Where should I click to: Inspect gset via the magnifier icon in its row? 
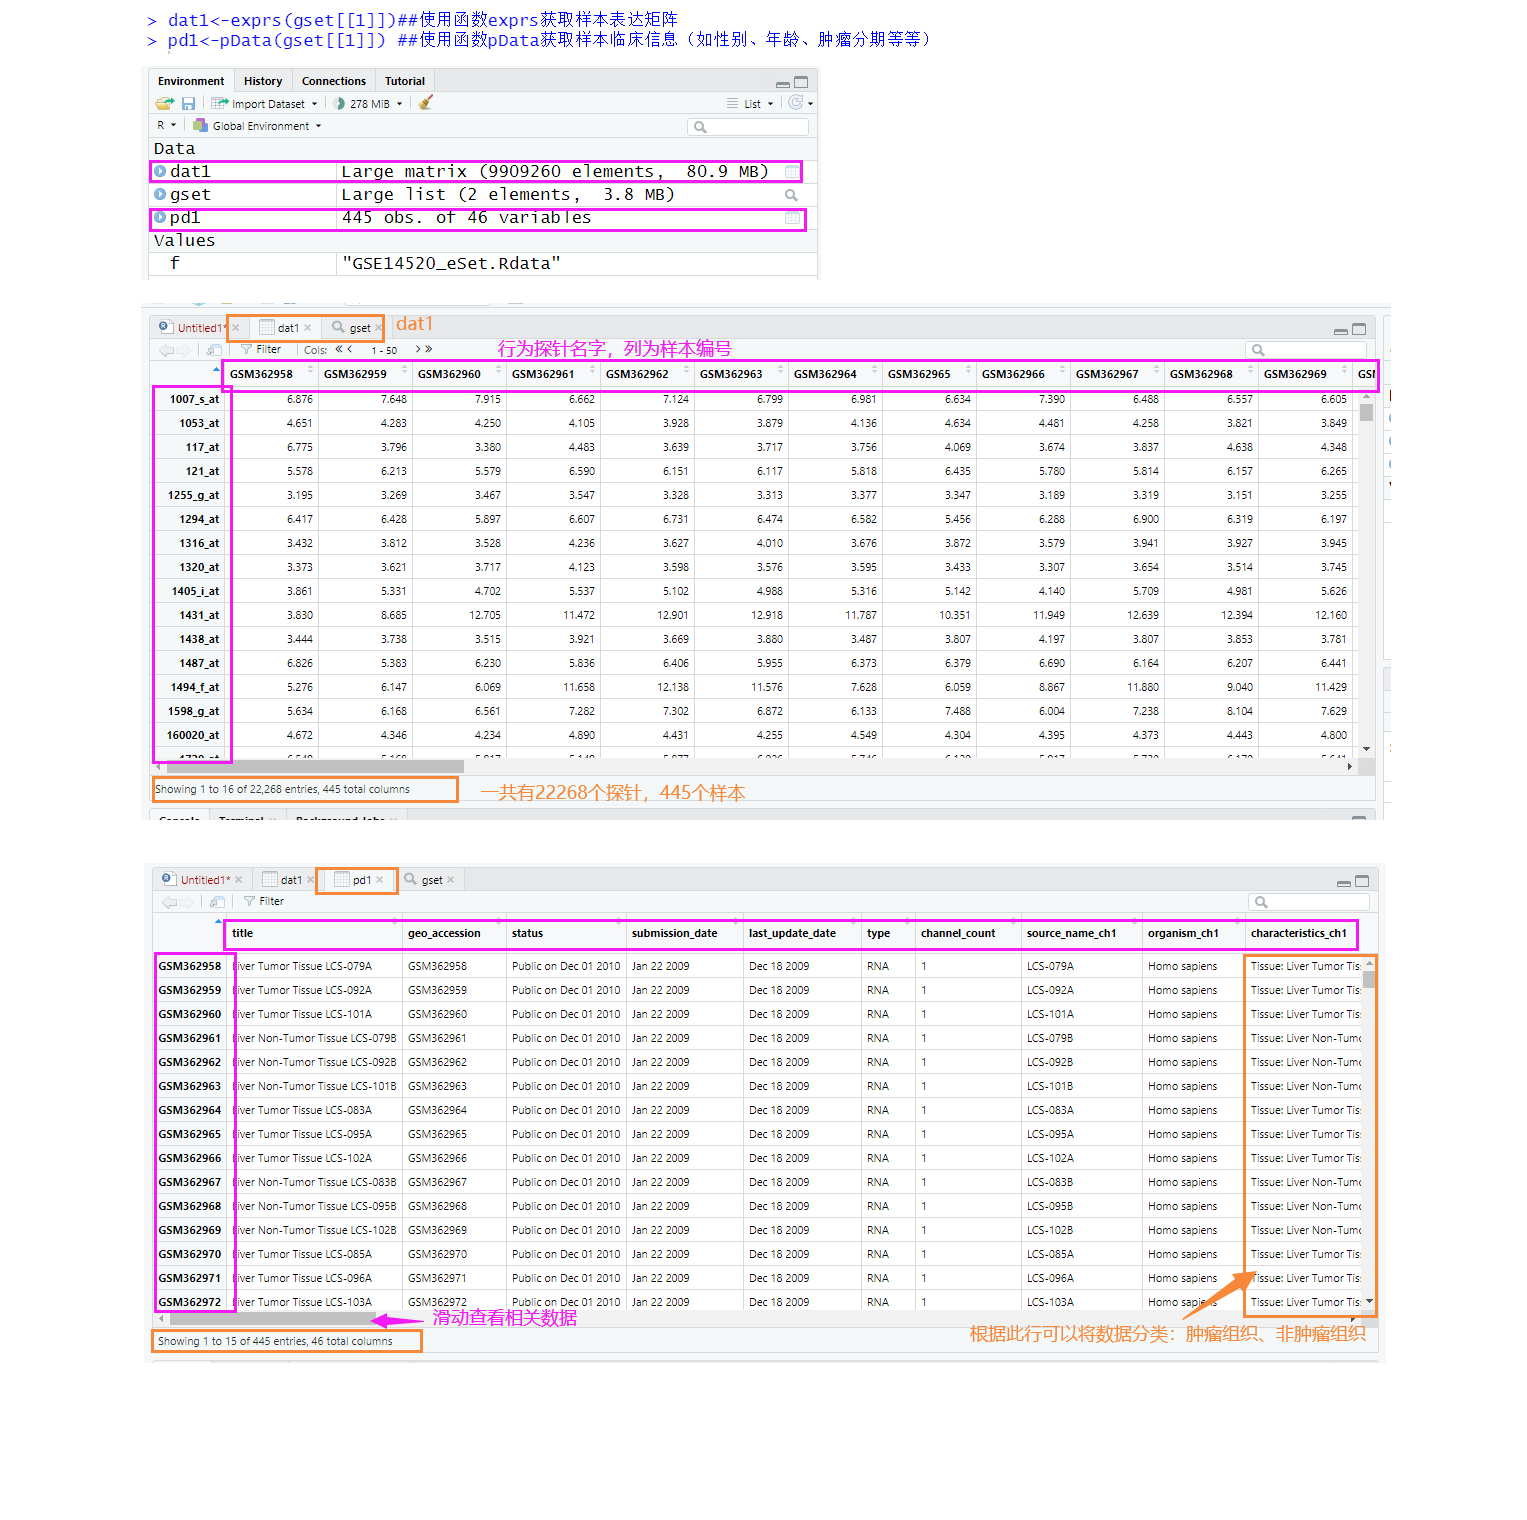(791, 195)
